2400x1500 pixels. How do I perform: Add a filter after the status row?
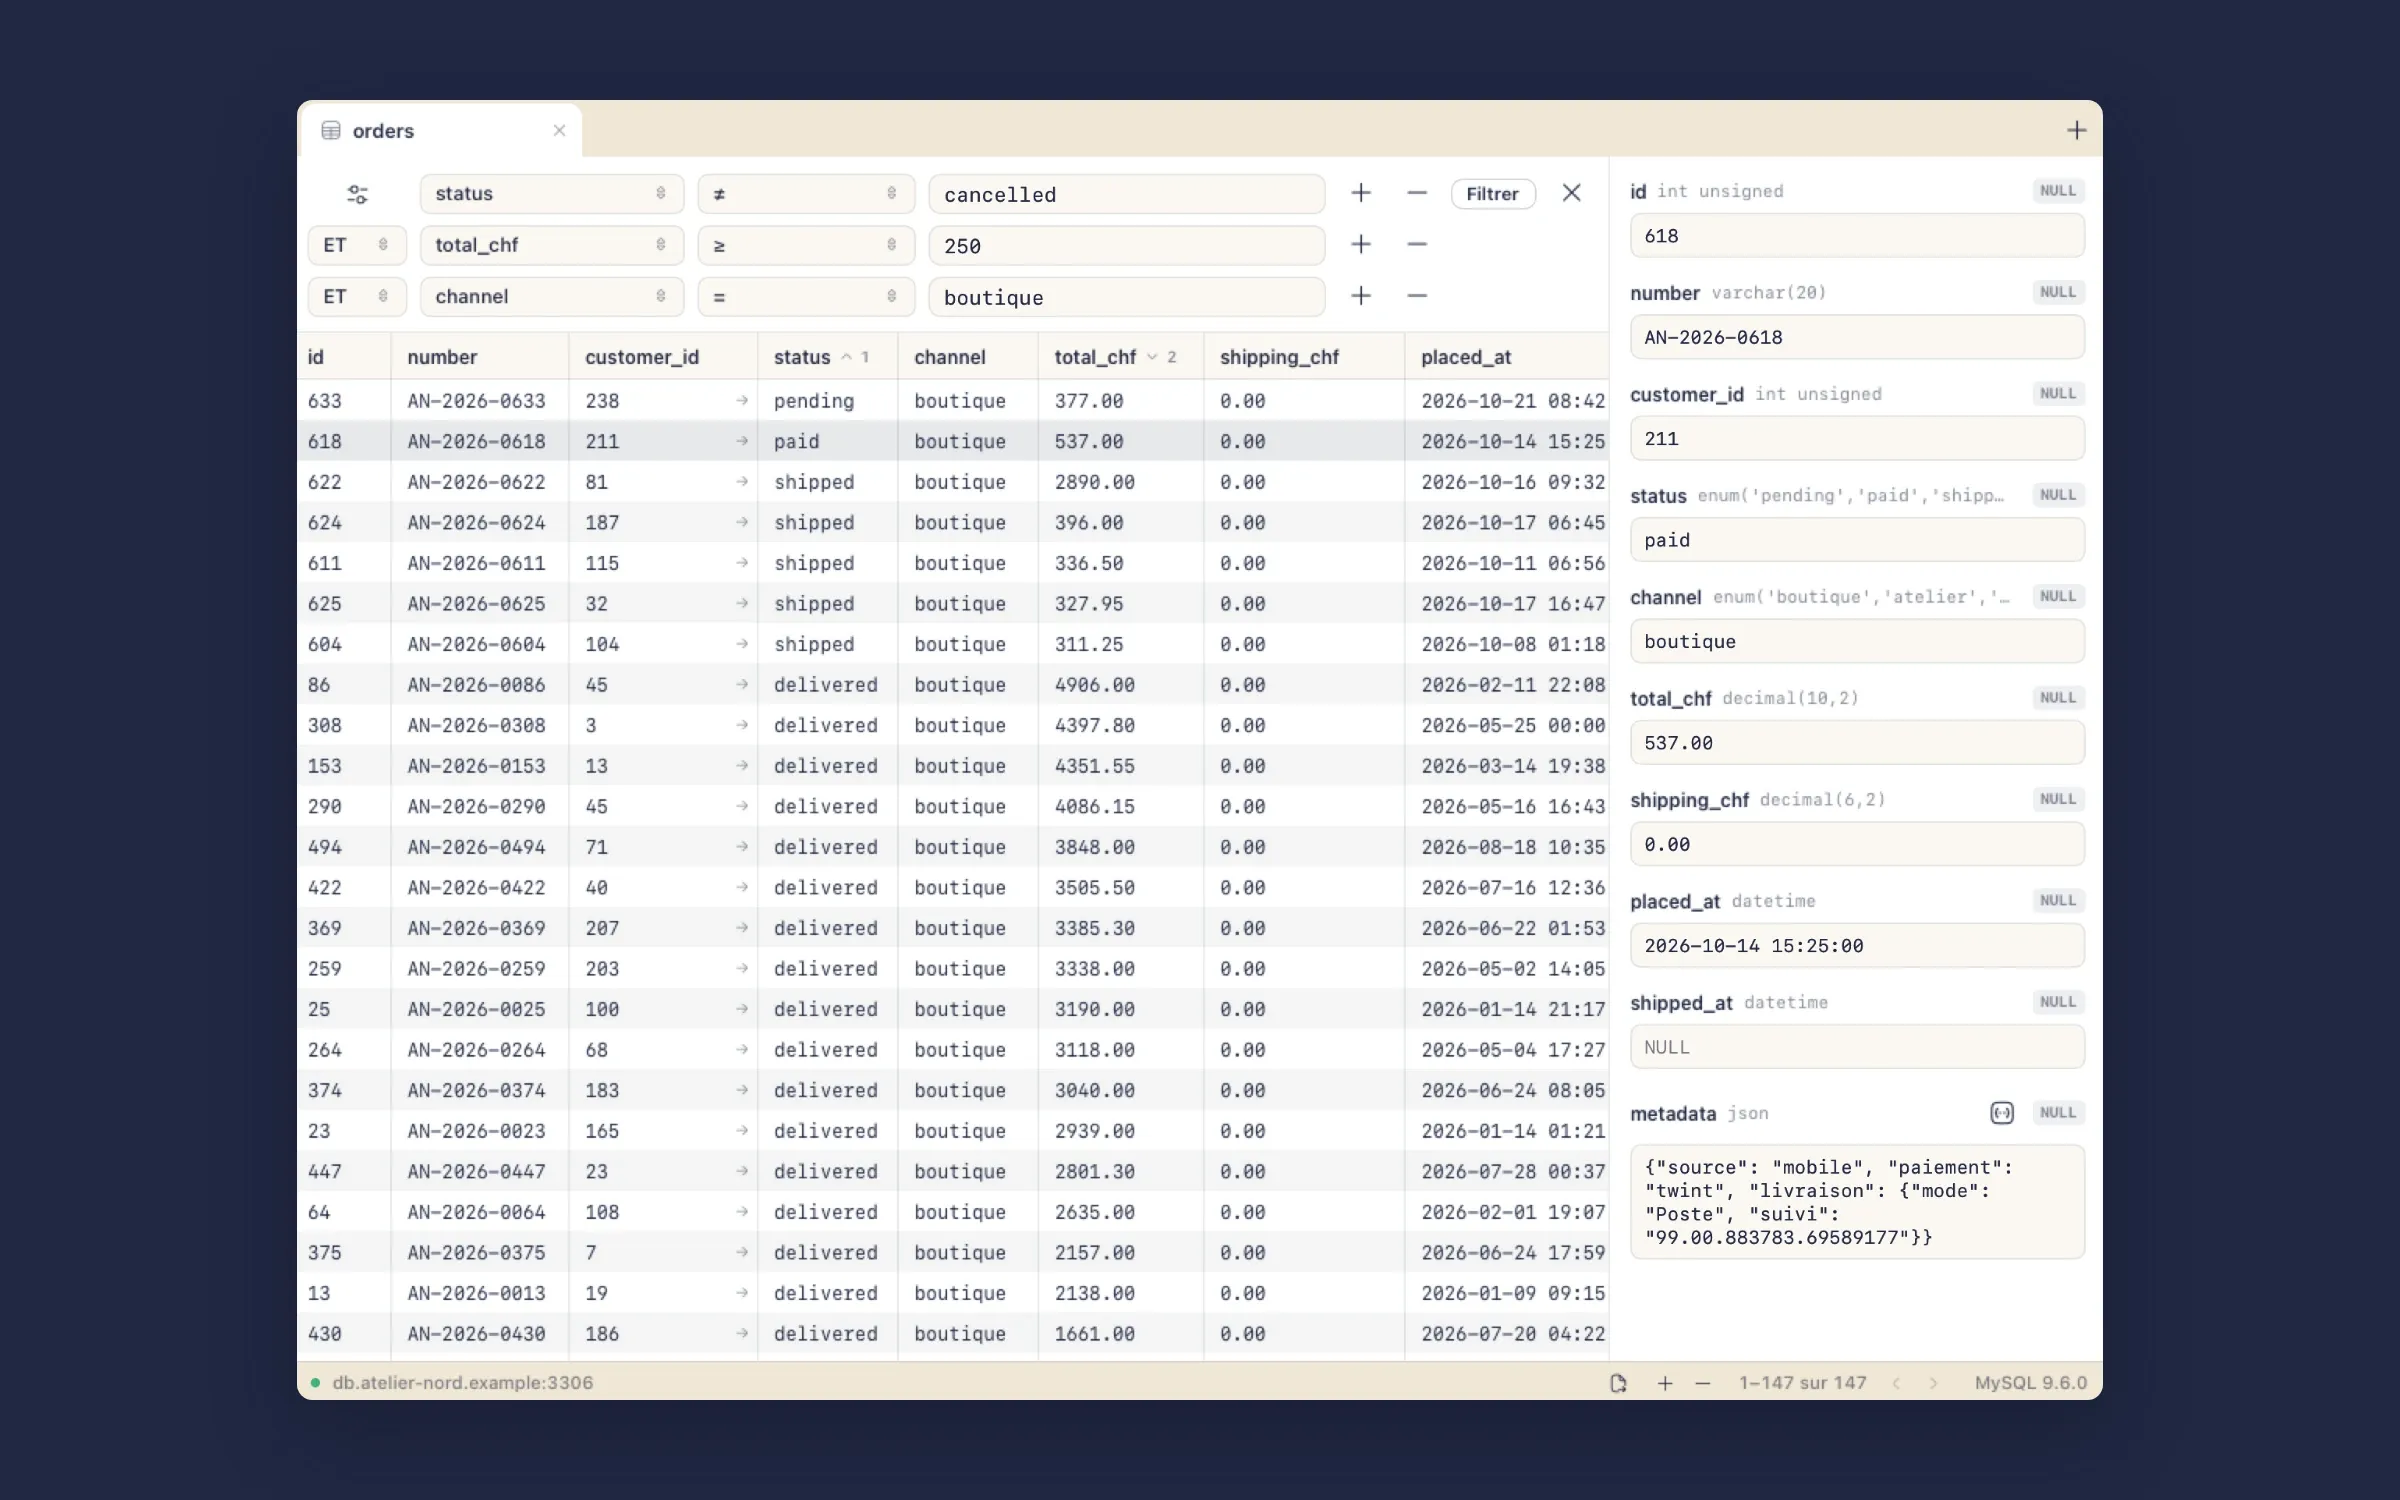[1361, 193]
